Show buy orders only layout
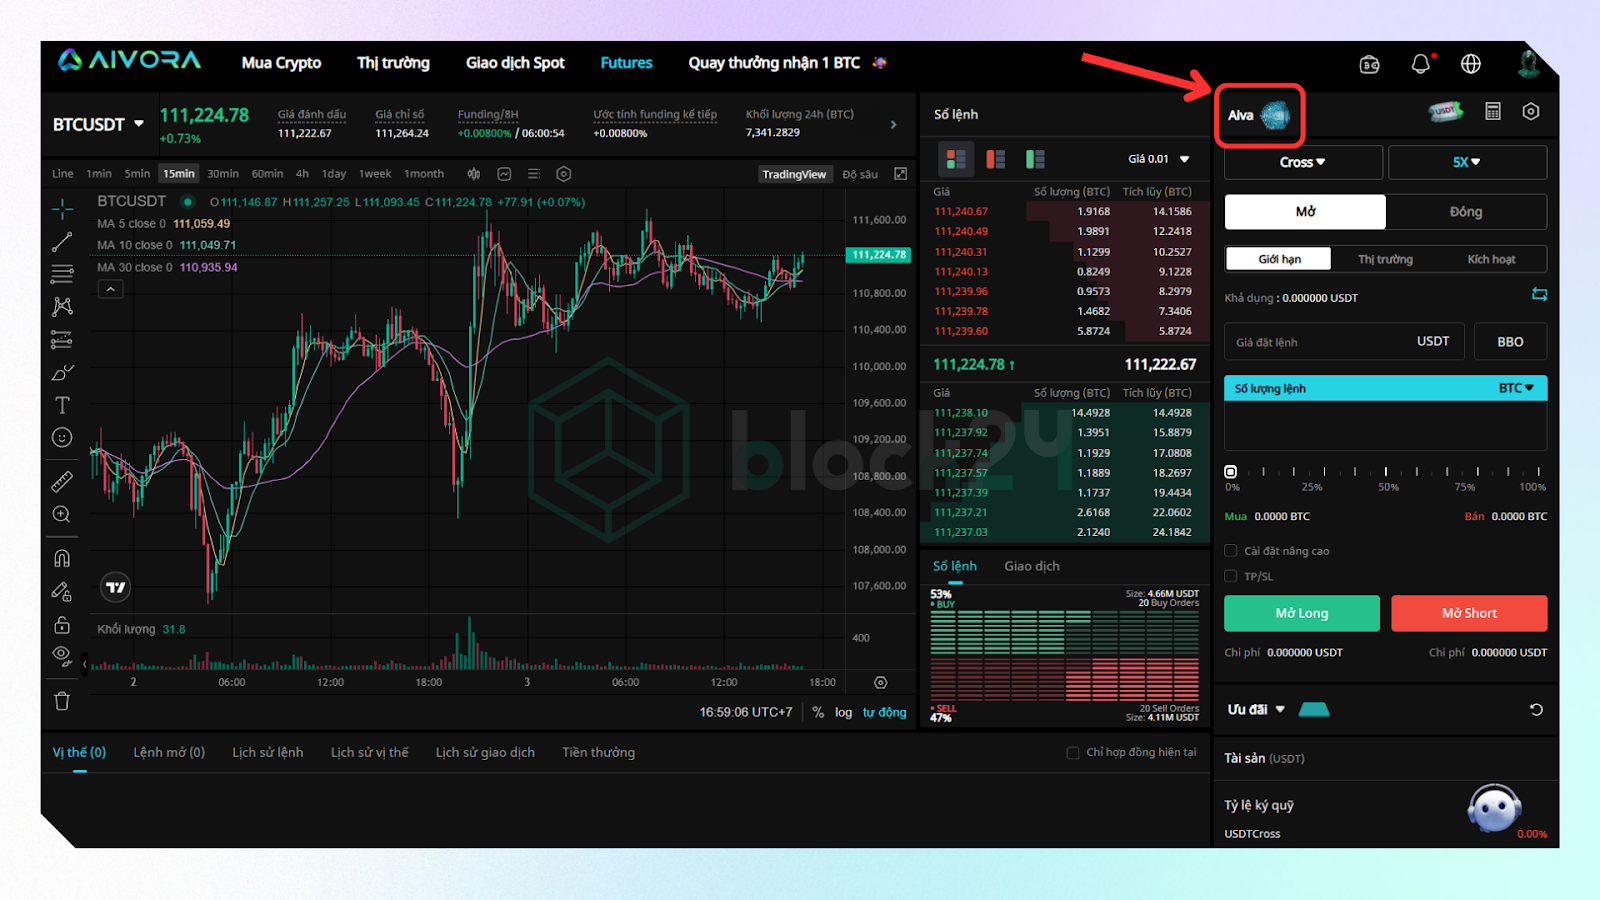The width and height of the screenshot is (1600, 900). pyautogui.click(x=1035, y=159)
